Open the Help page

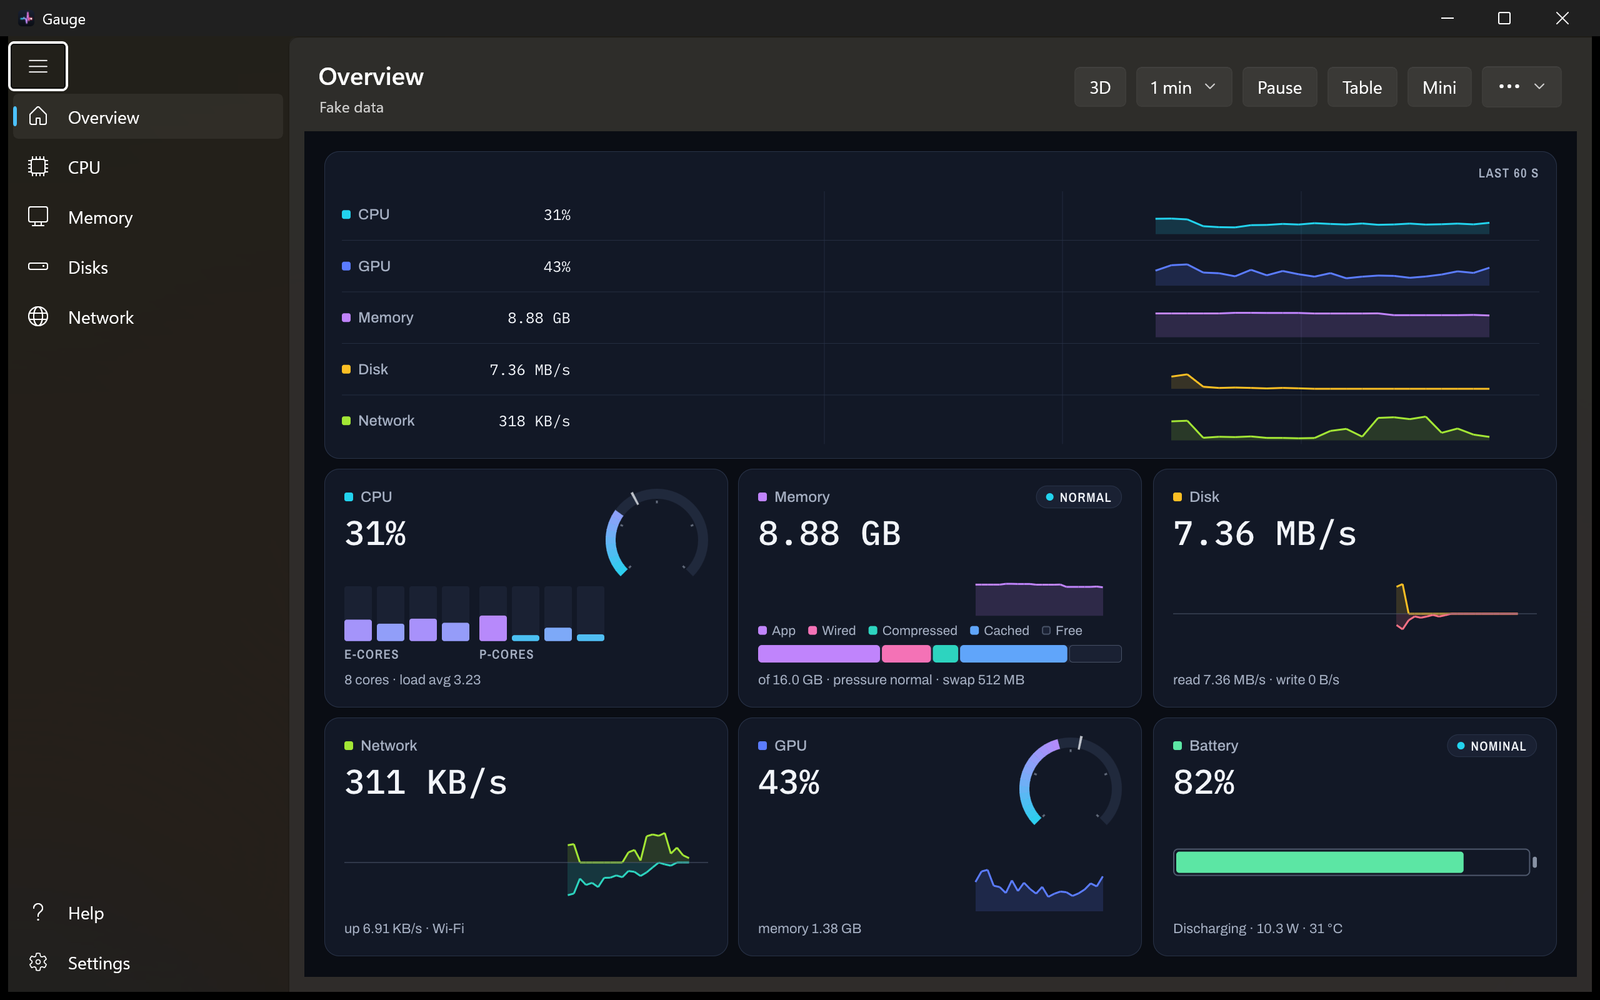[146, 913]
